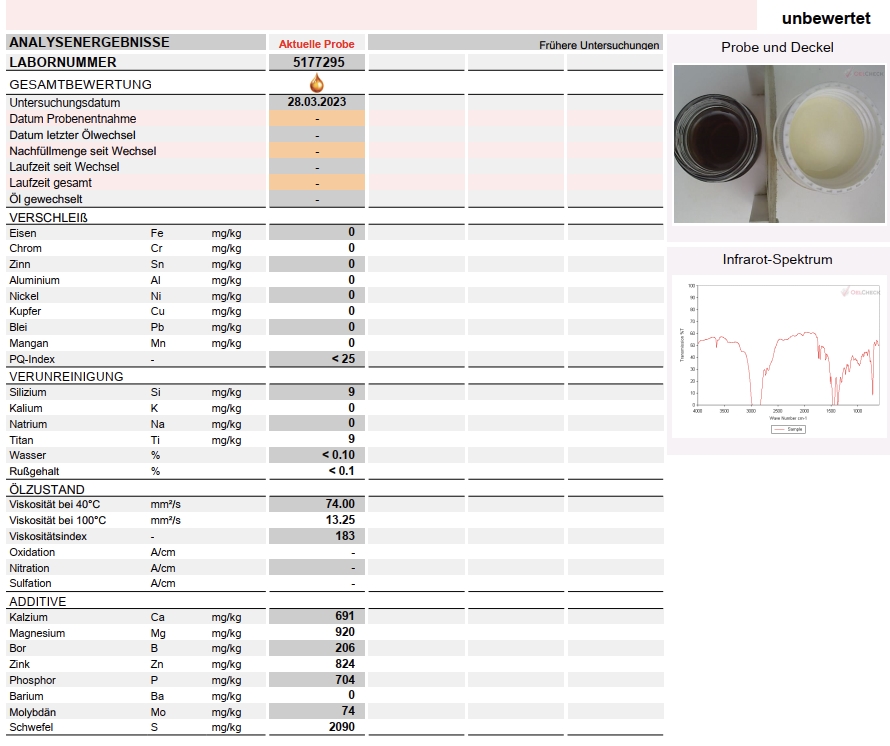The image size is (890, 746).
Task: Select the VERUNREINIGUNG section heading
Action: point(66,376)
